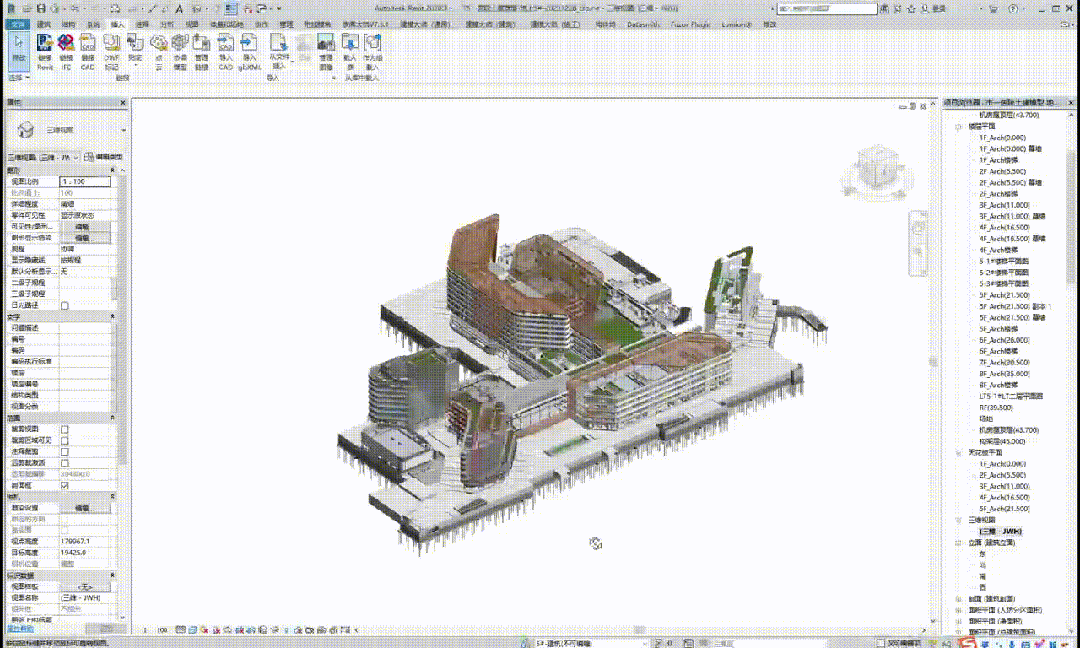The image size is (1080, 648).
Task: Collapse the 天花板平面 tree node
Action: pyautogui.click(x=958, y=453)
